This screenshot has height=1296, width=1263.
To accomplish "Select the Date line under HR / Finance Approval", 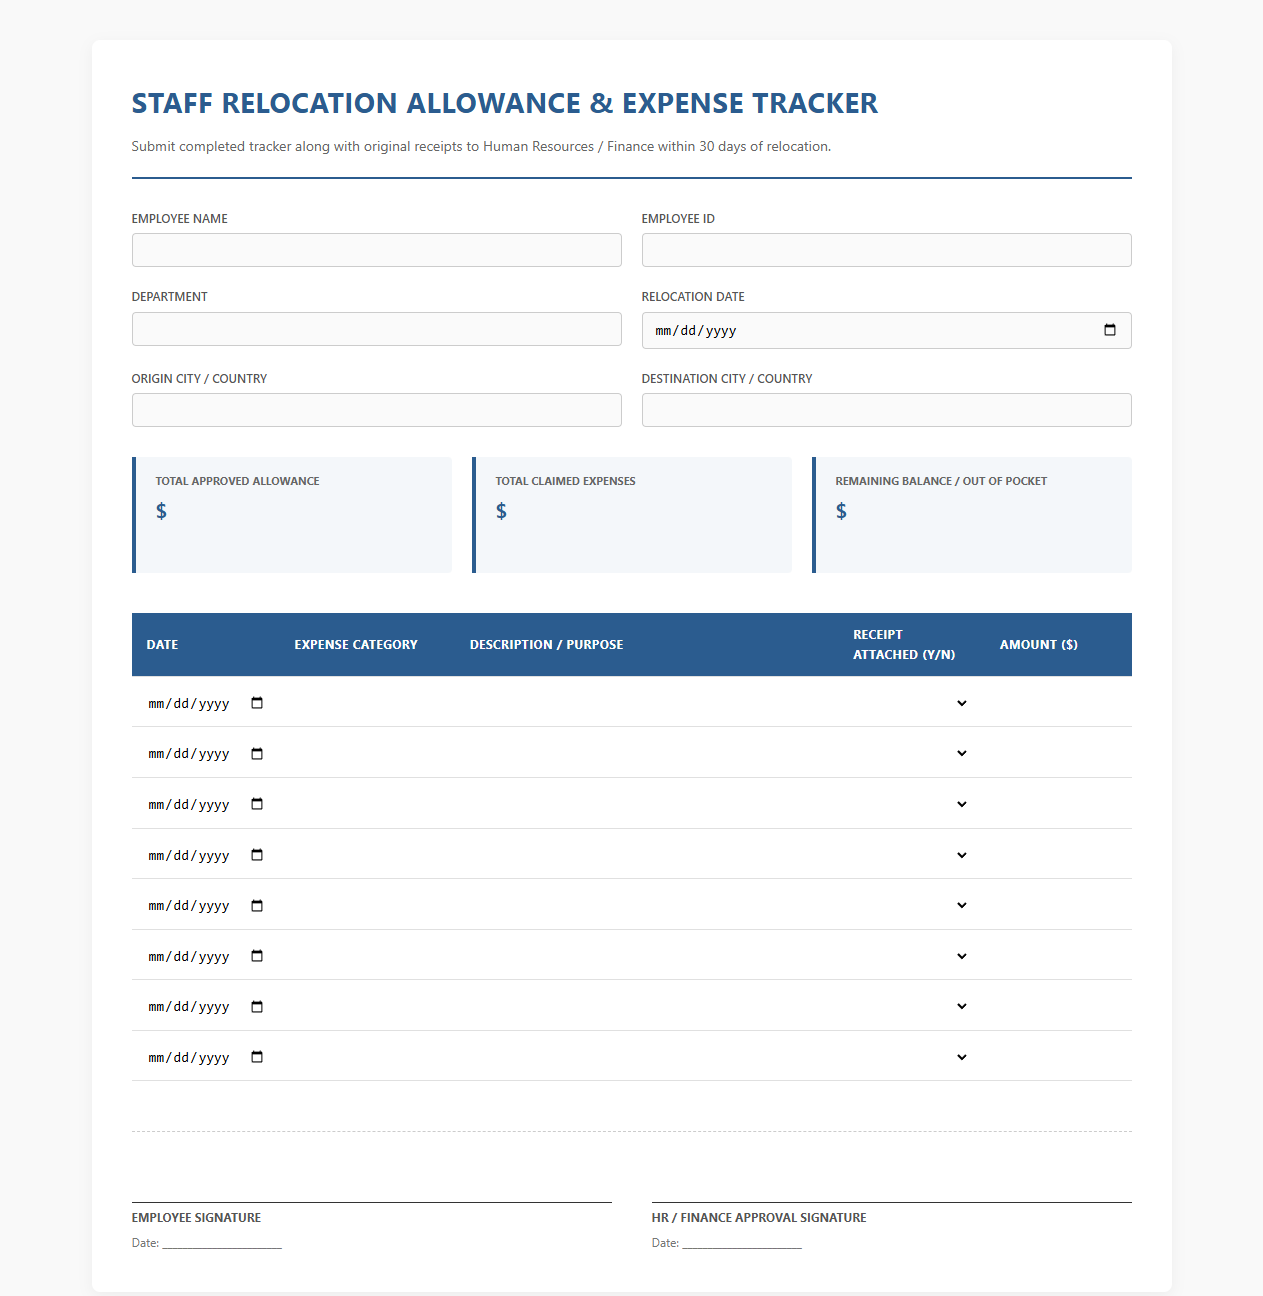I will (727, 1243).
